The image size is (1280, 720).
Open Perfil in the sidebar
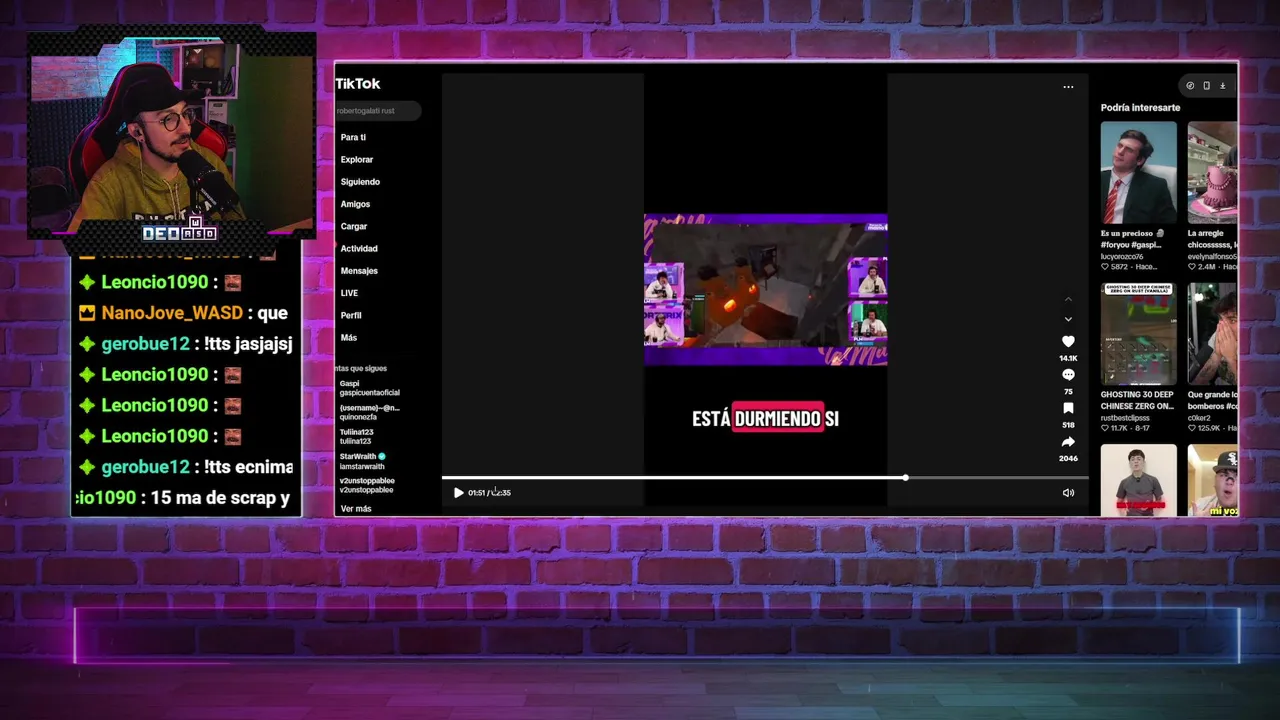coord(351,315)
